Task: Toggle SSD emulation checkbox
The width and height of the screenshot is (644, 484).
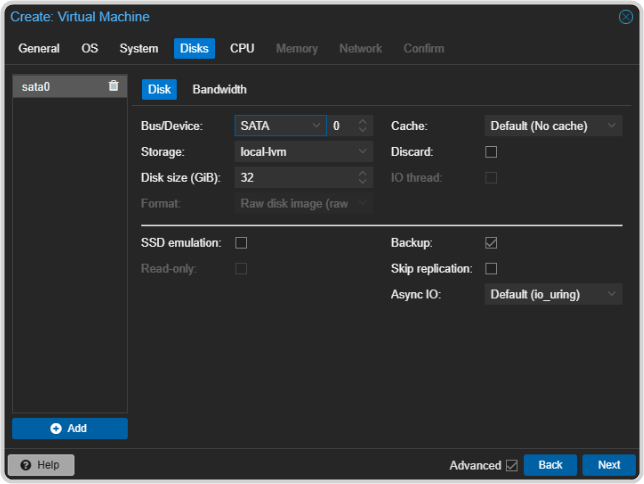Action: tap(241, 243)
